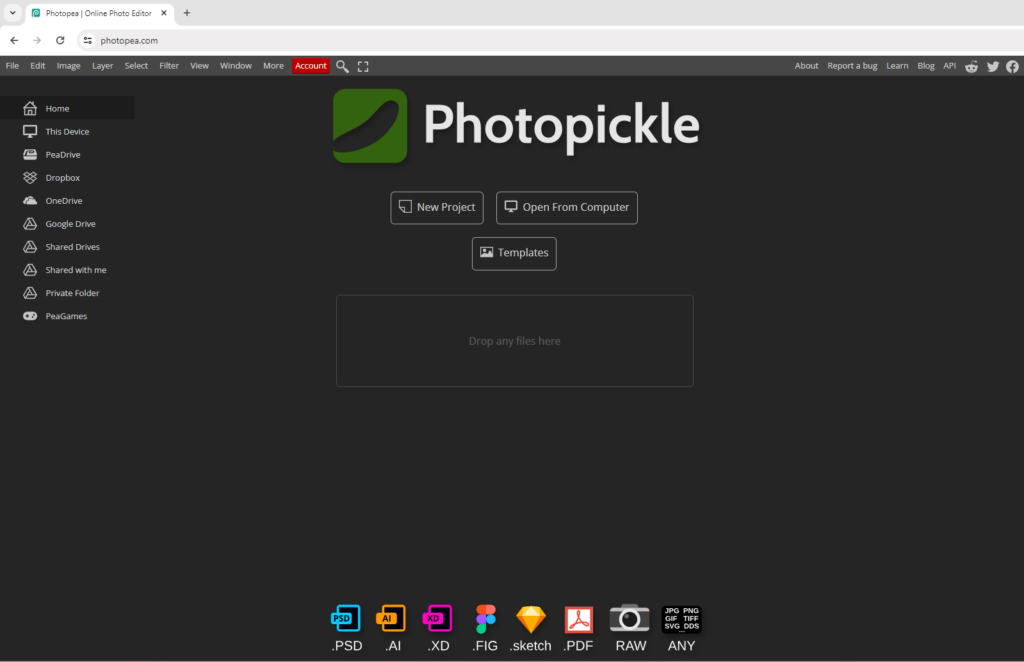The width and height of the screenshot is (1024, 662).
Task: Click the ANY image format icon
Action: (x=681, y=618)
